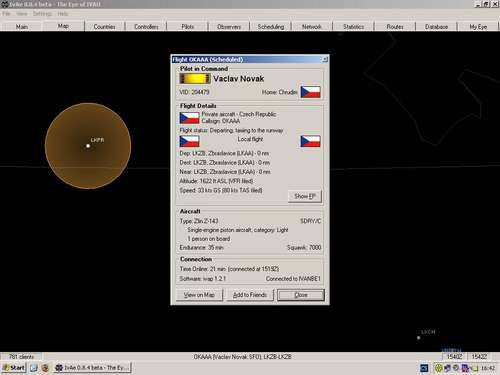Click the Show FP button
This screenshot has height=375, width=500.
(305, 196)
